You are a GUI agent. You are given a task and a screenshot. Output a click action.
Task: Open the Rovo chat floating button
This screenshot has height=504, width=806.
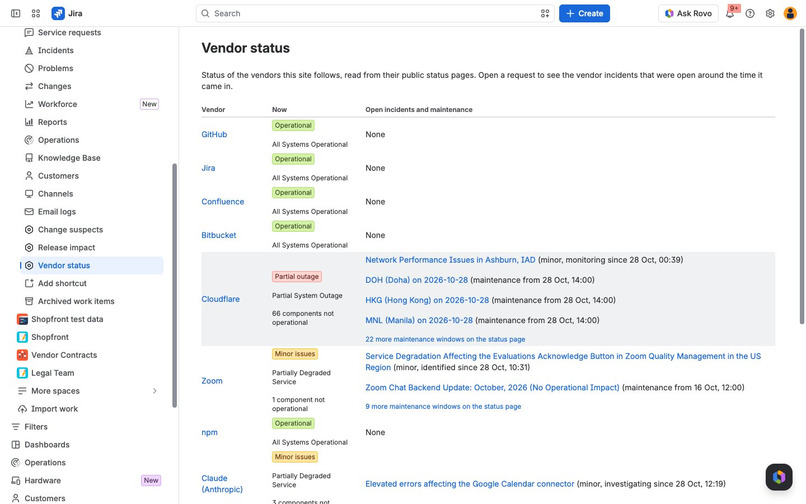tap(779, 477)
